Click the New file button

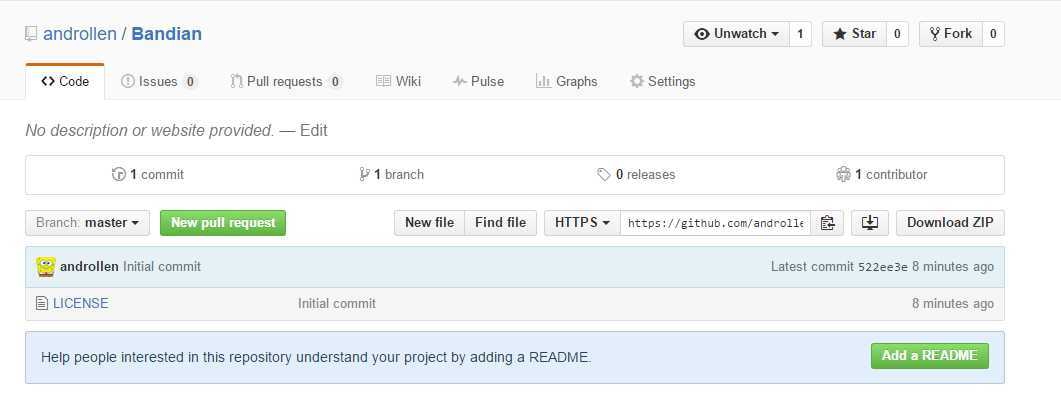coord(430,223)
